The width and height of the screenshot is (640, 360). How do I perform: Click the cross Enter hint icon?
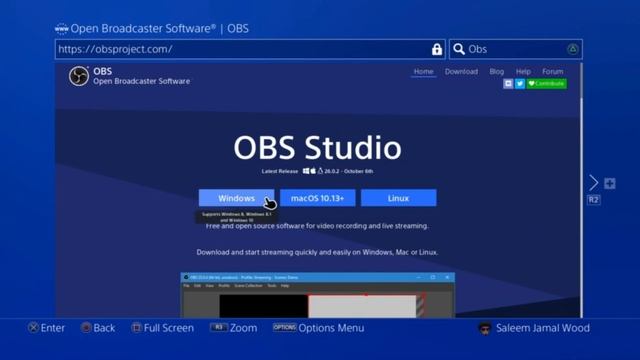(x=33, y=328)
